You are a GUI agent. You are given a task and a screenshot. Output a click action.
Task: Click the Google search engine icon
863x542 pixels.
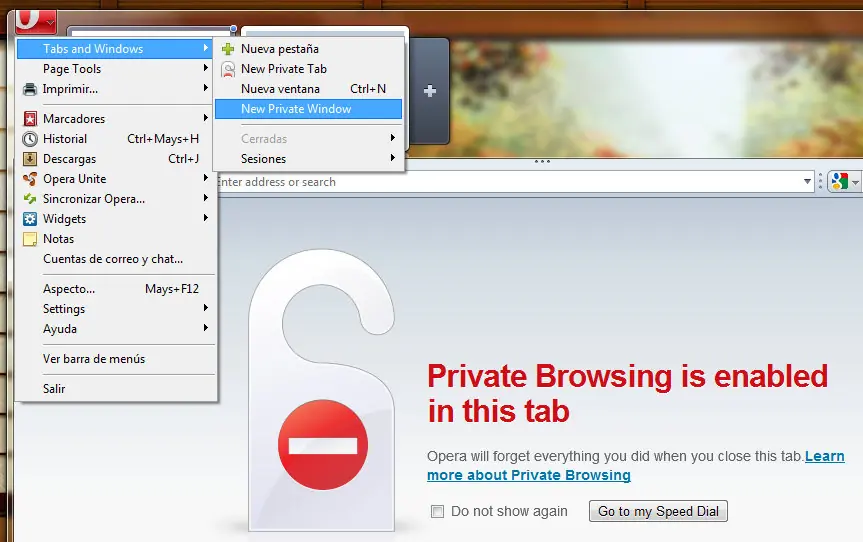839,182
